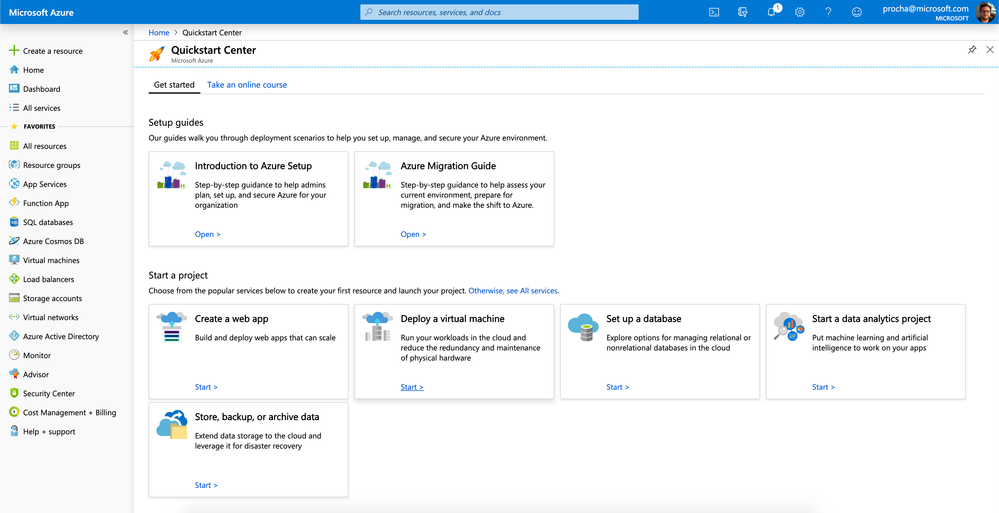Open the Help question mark icon
Image resolution: width=999 pixels, height=513 pixels.
pos(828,12)
